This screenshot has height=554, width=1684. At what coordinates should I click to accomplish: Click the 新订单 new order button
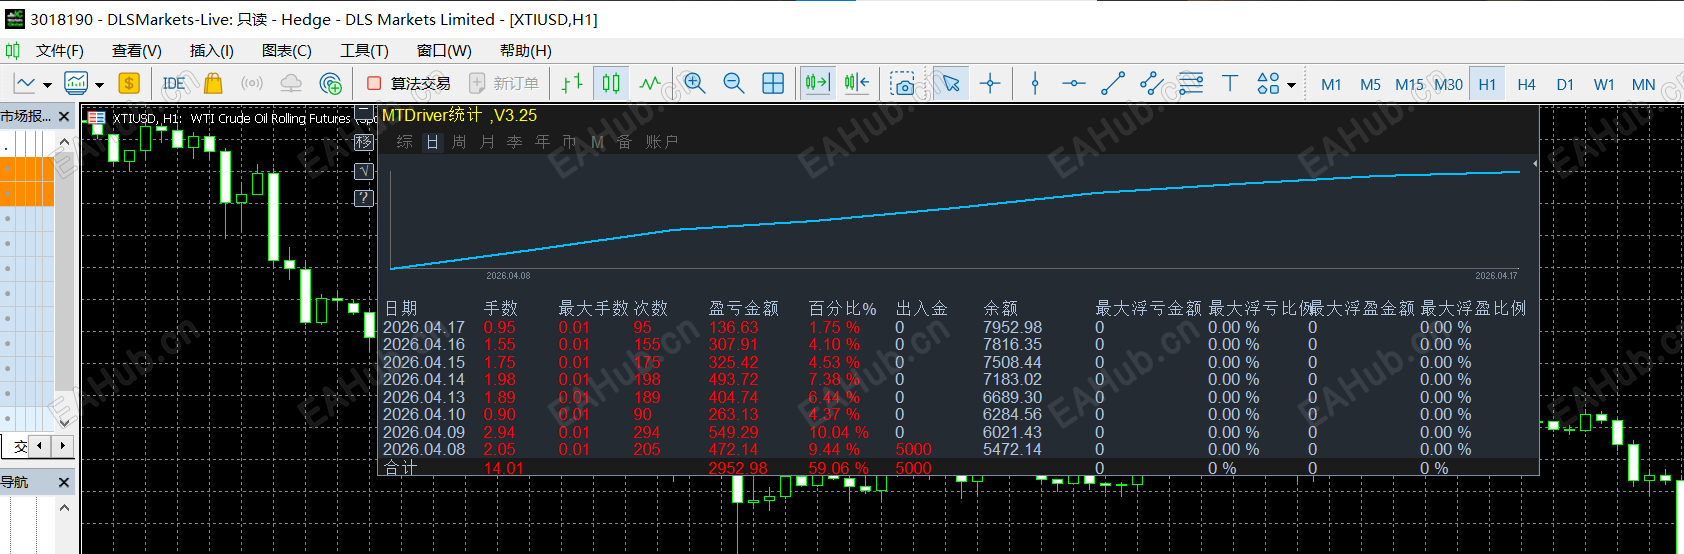(505, 84)
